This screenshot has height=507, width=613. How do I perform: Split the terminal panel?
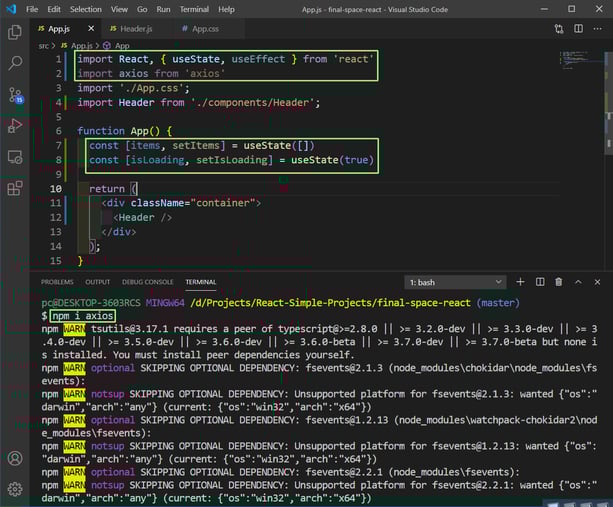(x=540, y=282)
